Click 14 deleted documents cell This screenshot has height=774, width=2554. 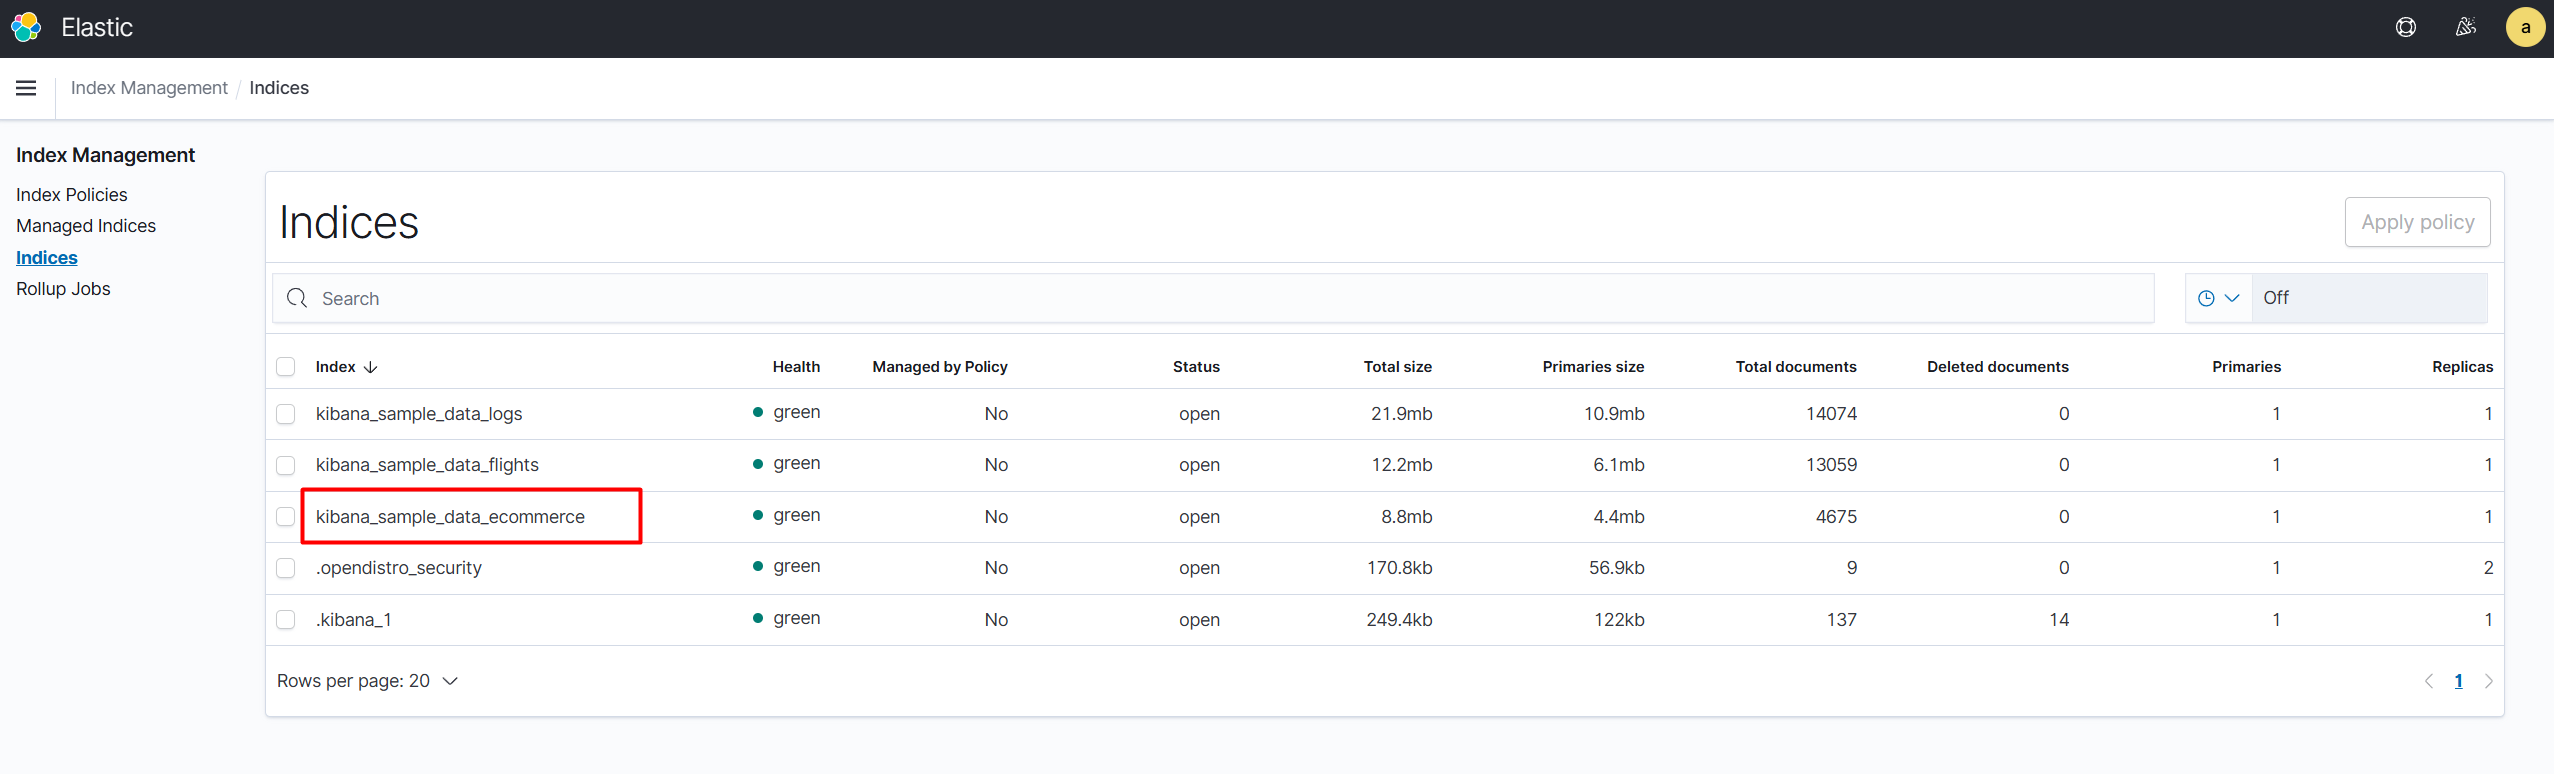pyautogui.click(x=2059, y=620)
